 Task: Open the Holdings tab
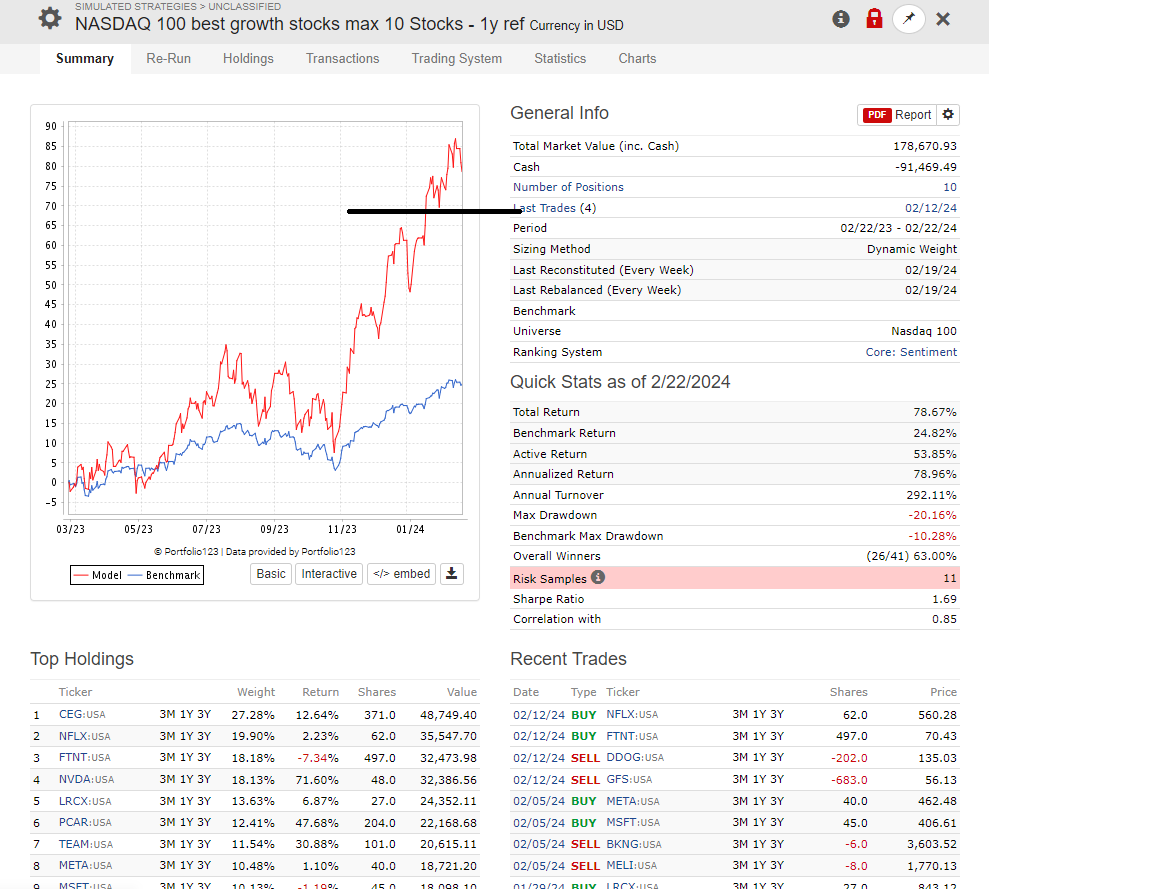pos(248,59)
